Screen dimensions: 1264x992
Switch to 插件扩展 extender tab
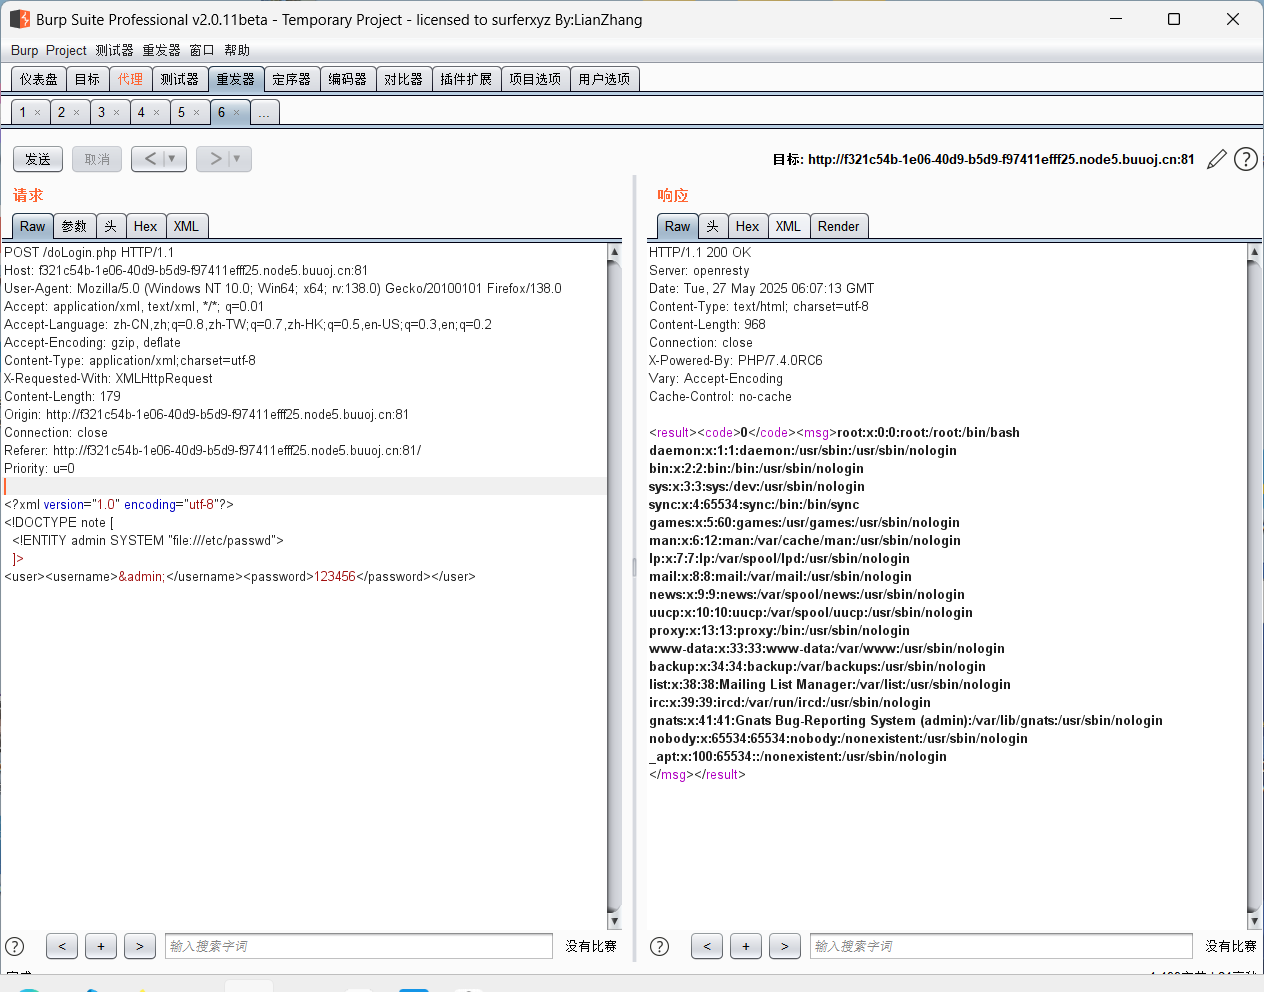click(x=466, y=79)
